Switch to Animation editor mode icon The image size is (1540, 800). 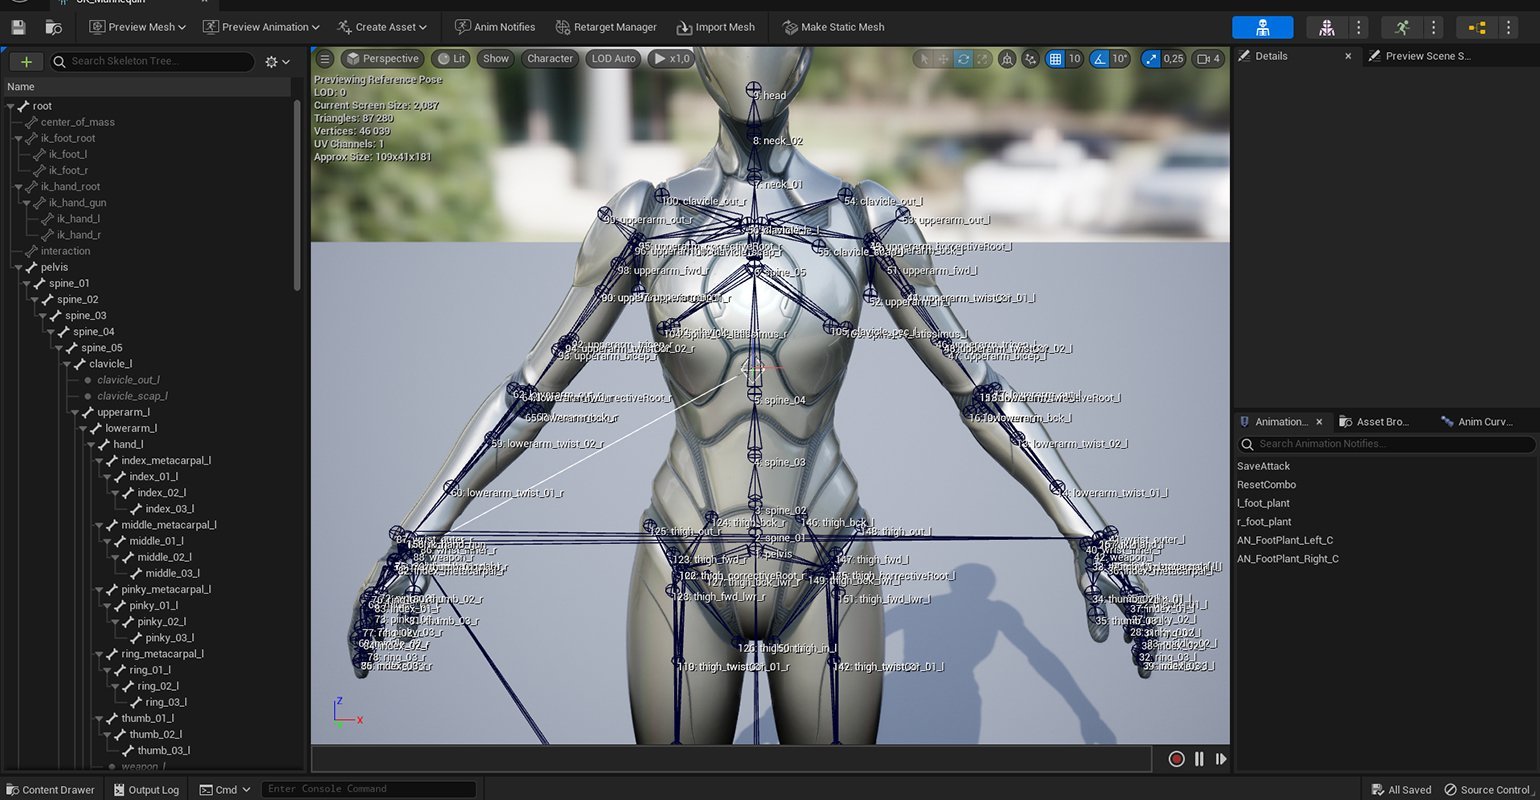tap(1402, 27)
